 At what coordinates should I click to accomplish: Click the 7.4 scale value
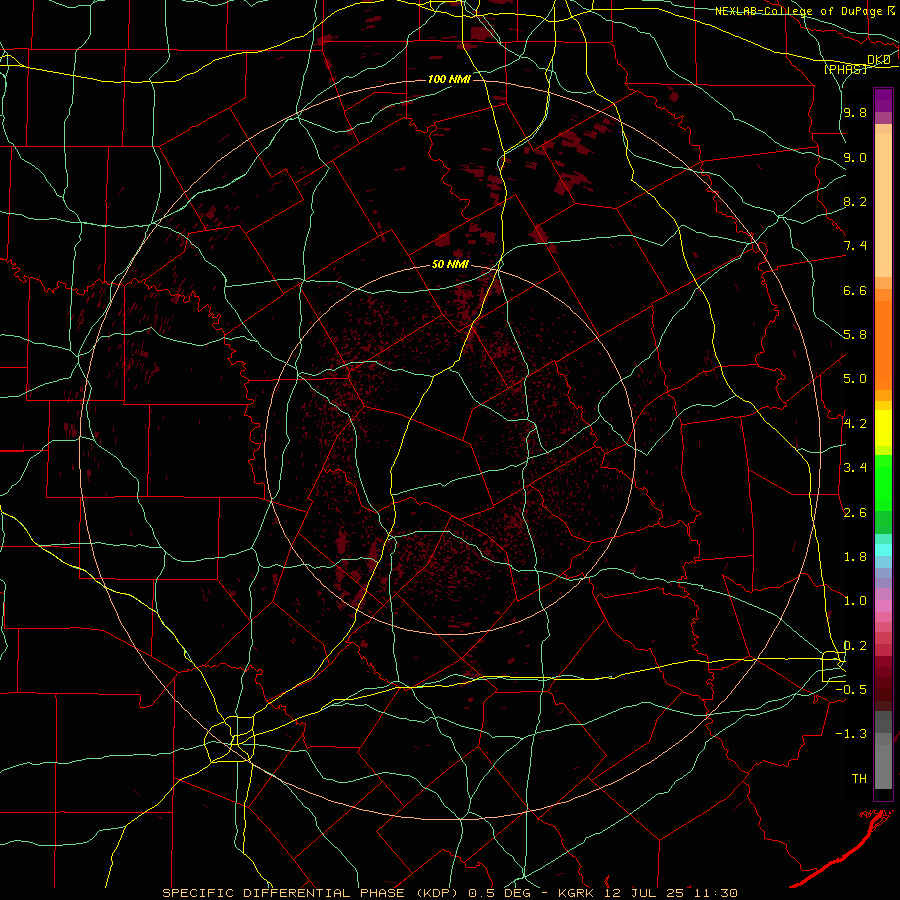tap(855, 246)
